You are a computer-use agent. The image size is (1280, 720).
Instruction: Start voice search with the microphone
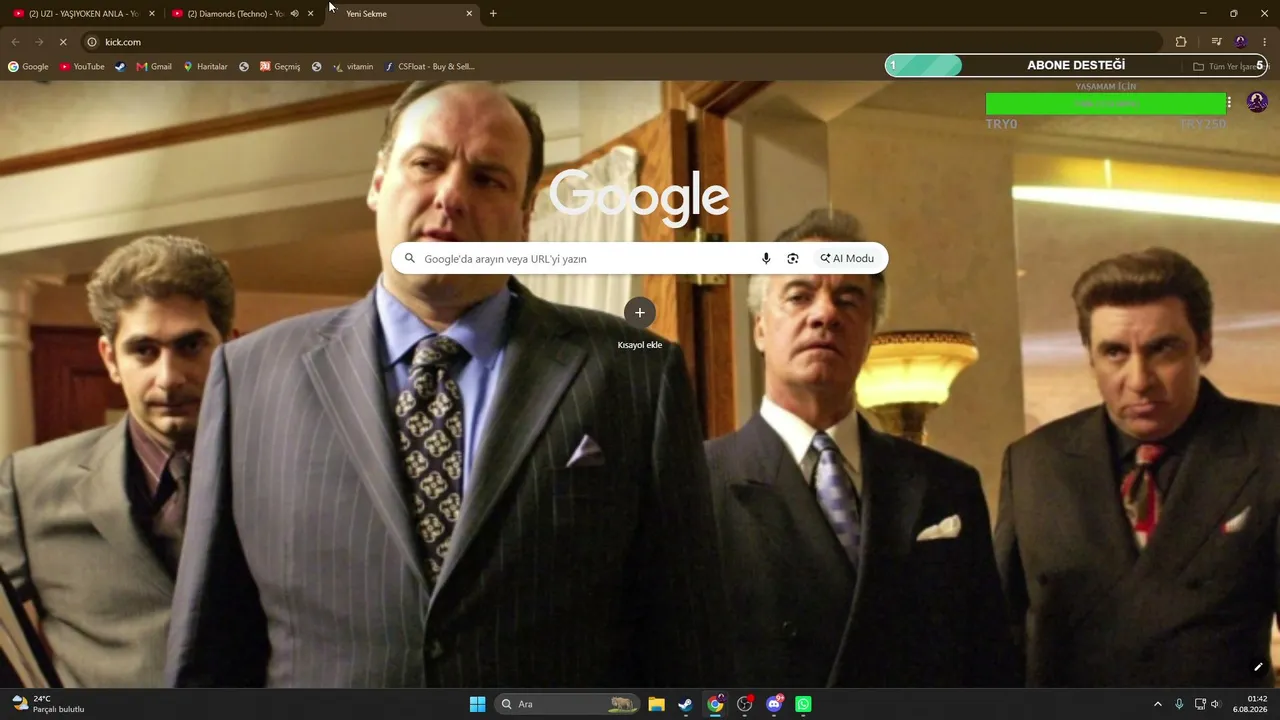(x=766, y=258)
